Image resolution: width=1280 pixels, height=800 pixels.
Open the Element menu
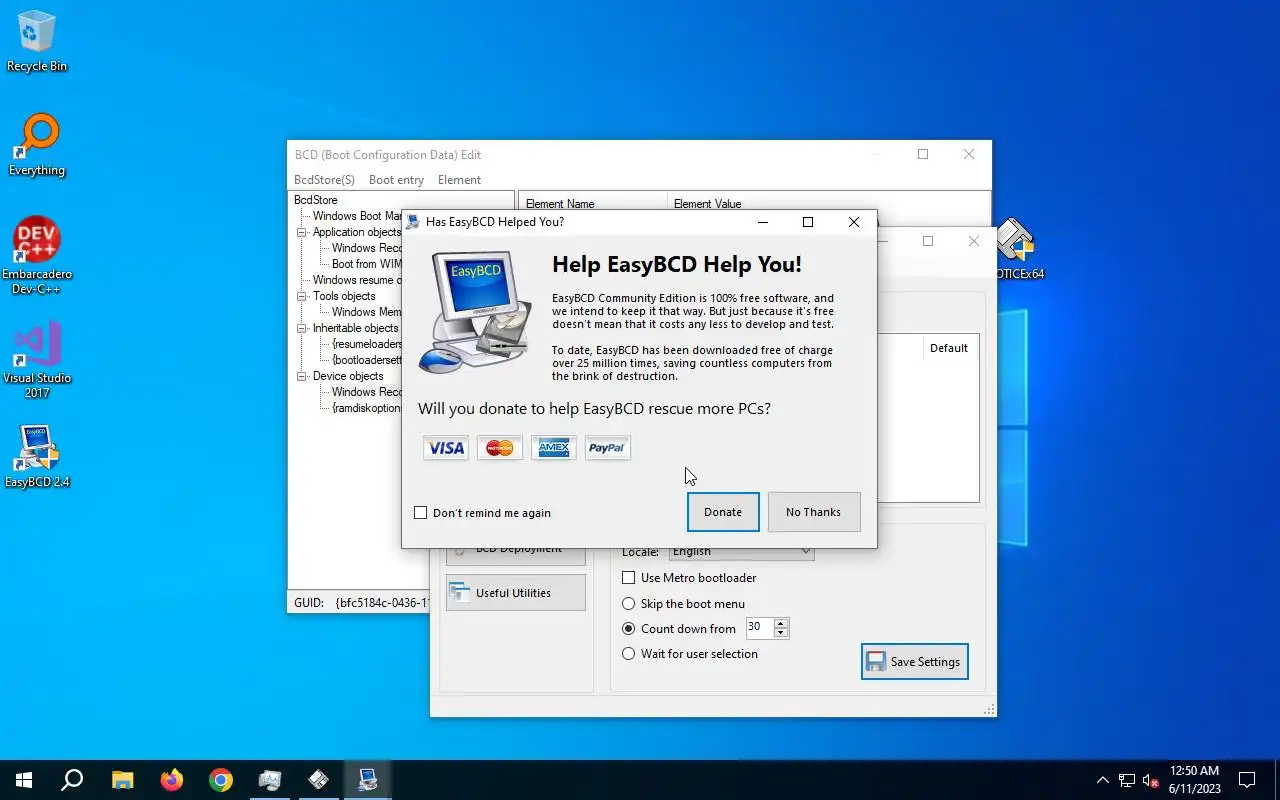tap(459, 180)
